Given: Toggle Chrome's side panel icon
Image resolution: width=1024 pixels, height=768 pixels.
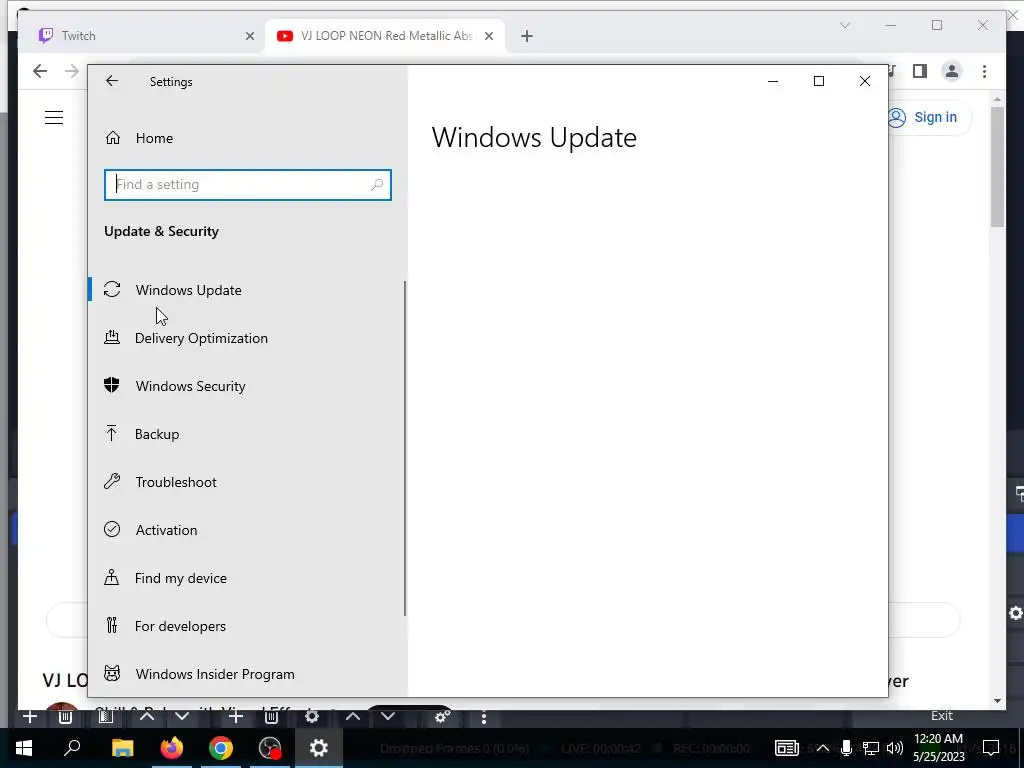Looking at the screenshot, I should point(920,71).
